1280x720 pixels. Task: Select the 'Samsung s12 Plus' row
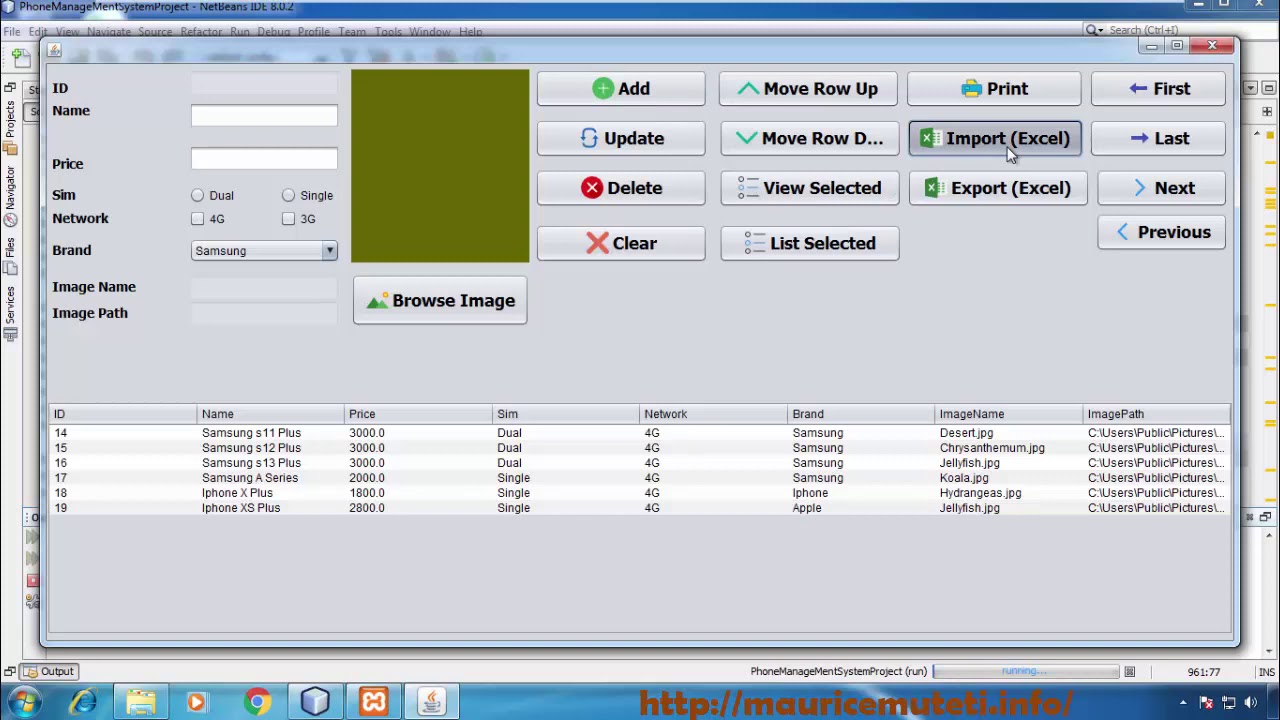[640, 448]
